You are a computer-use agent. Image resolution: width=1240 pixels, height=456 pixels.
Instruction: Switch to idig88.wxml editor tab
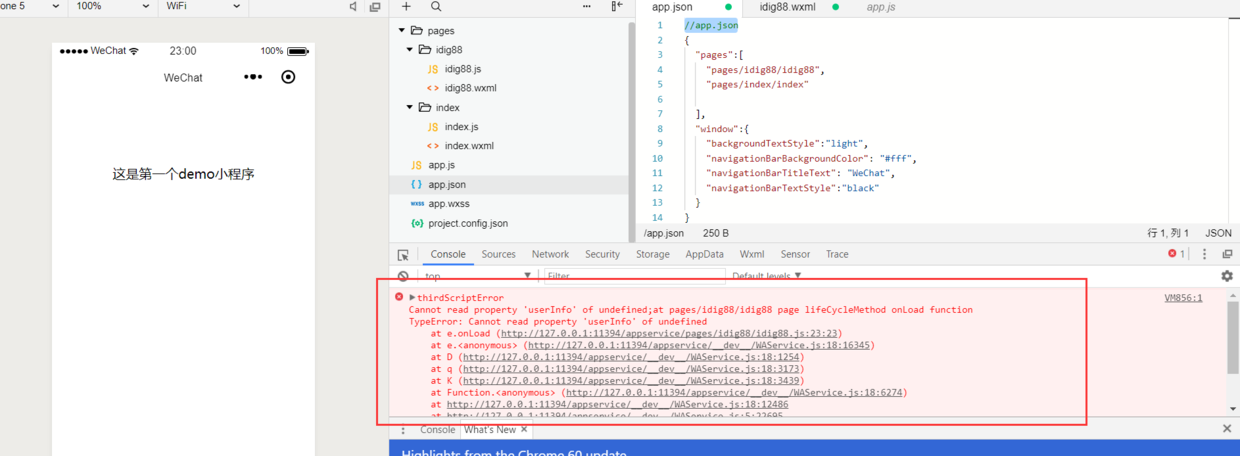click(x=787, y=7)
